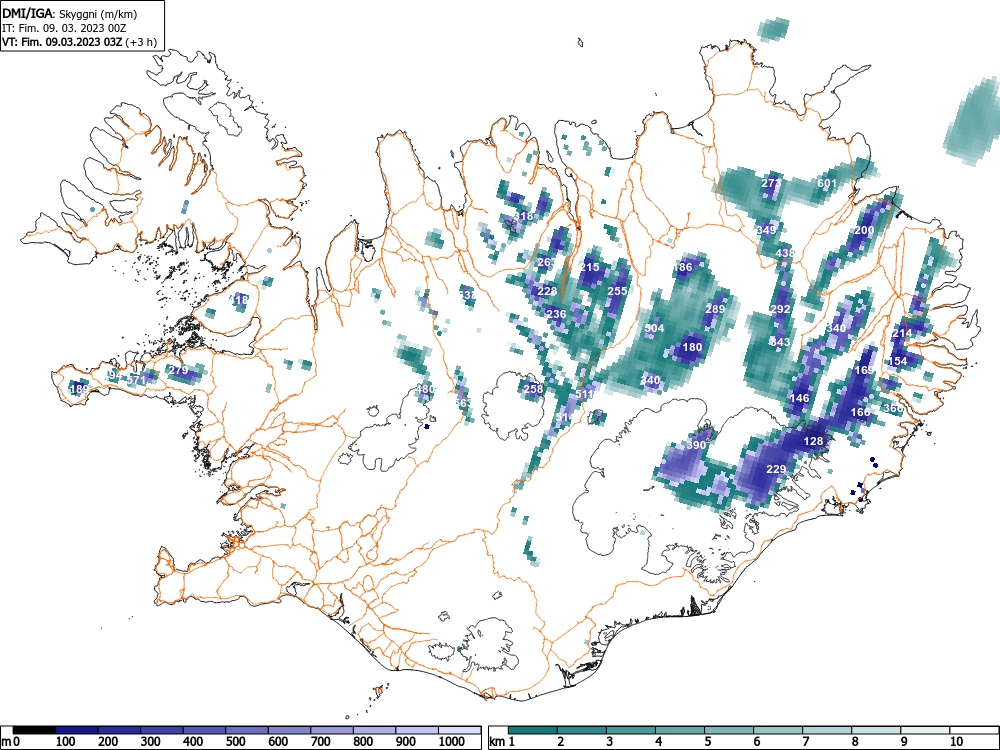Click the visibility value '504' on the map
The width and height of the screenshot is (1000, 750).
point(654,328)
